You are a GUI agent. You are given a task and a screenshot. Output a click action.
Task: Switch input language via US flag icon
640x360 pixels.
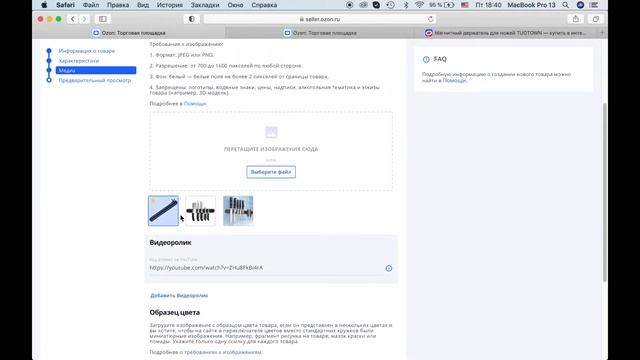click(x=464, y=5)
